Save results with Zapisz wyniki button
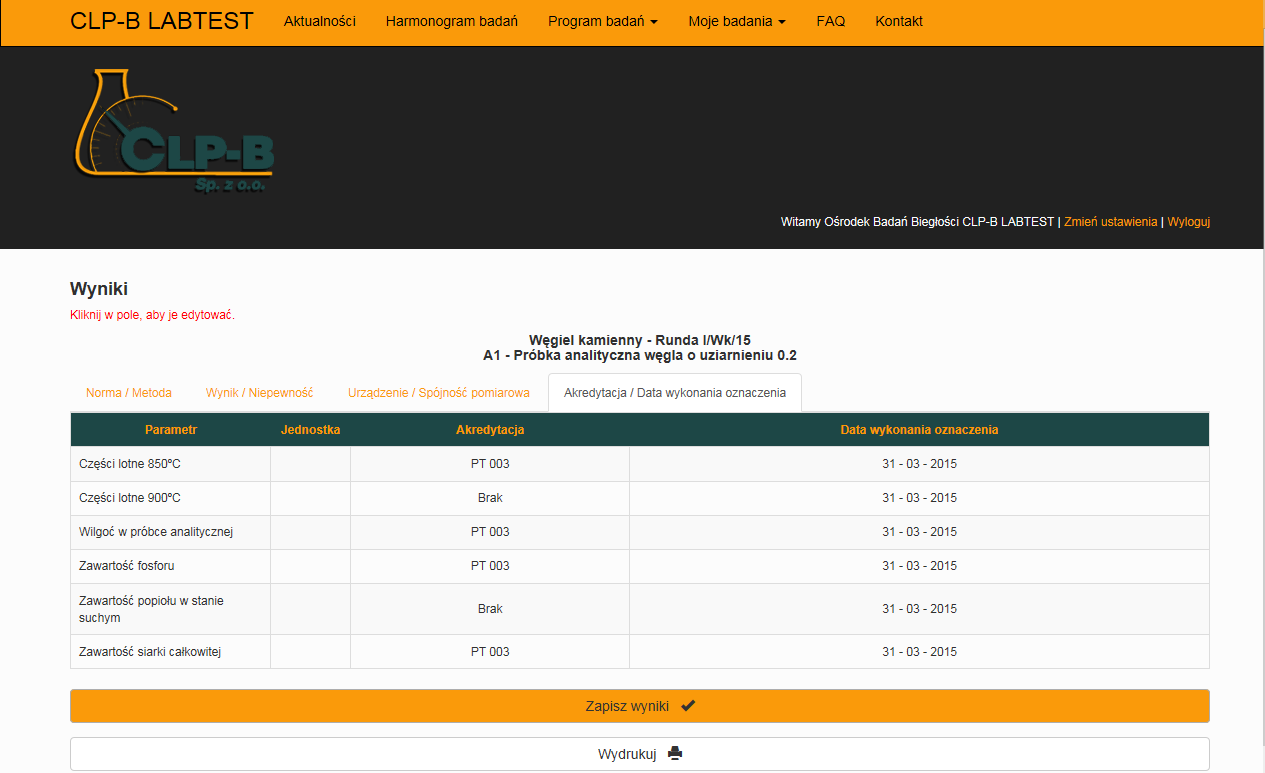 click(x=640, y=706)
